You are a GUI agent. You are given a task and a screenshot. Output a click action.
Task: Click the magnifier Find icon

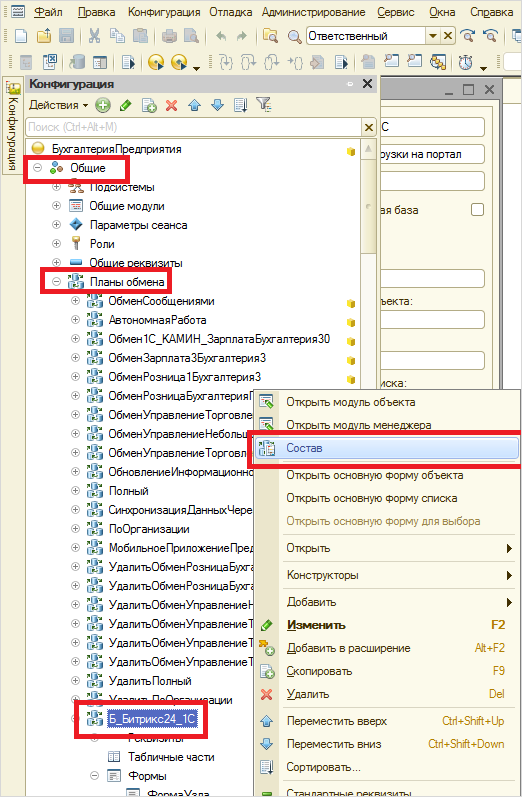coord(294,37)
